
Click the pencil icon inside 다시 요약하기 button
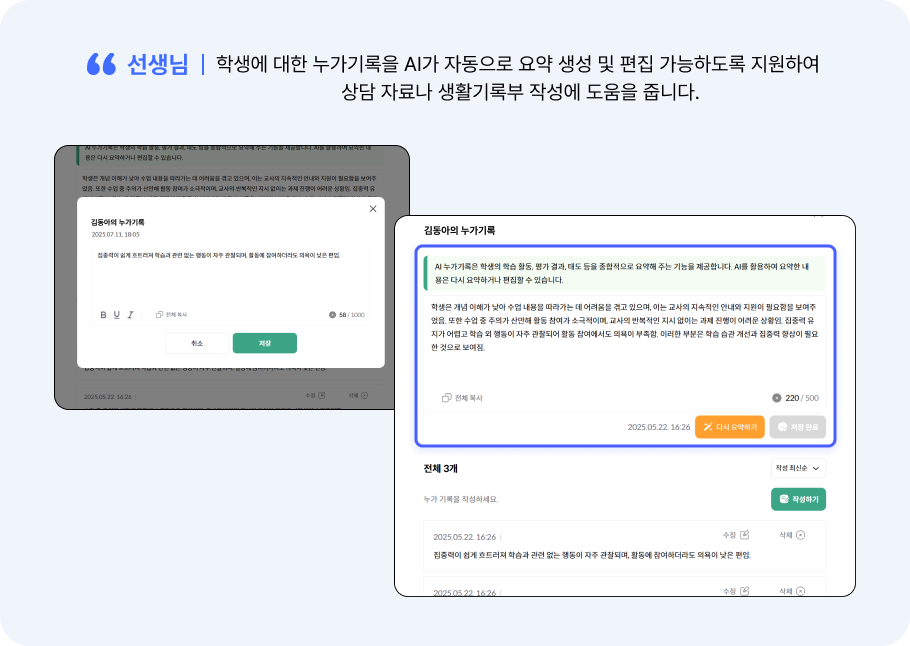(x=707, y=426)
